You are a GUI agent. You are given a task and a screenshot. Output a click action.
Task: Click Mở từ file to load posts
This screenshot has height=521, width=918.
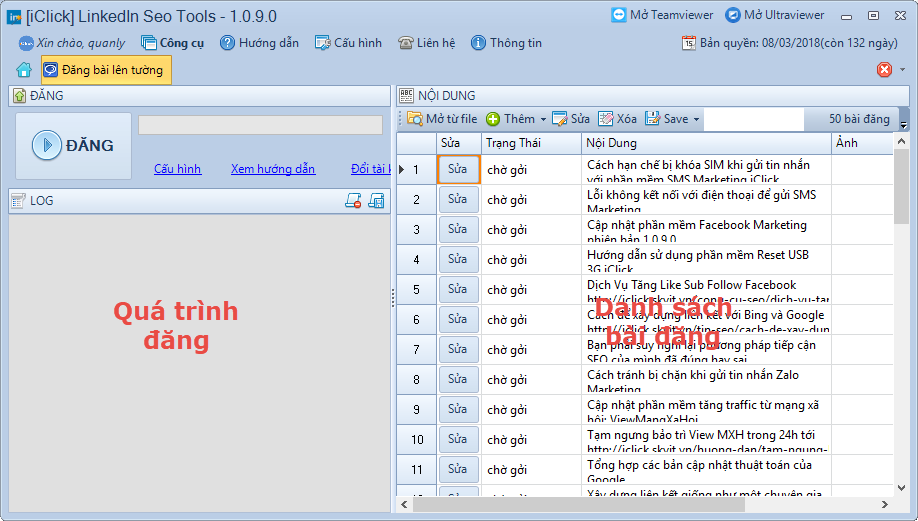(442, 119)
